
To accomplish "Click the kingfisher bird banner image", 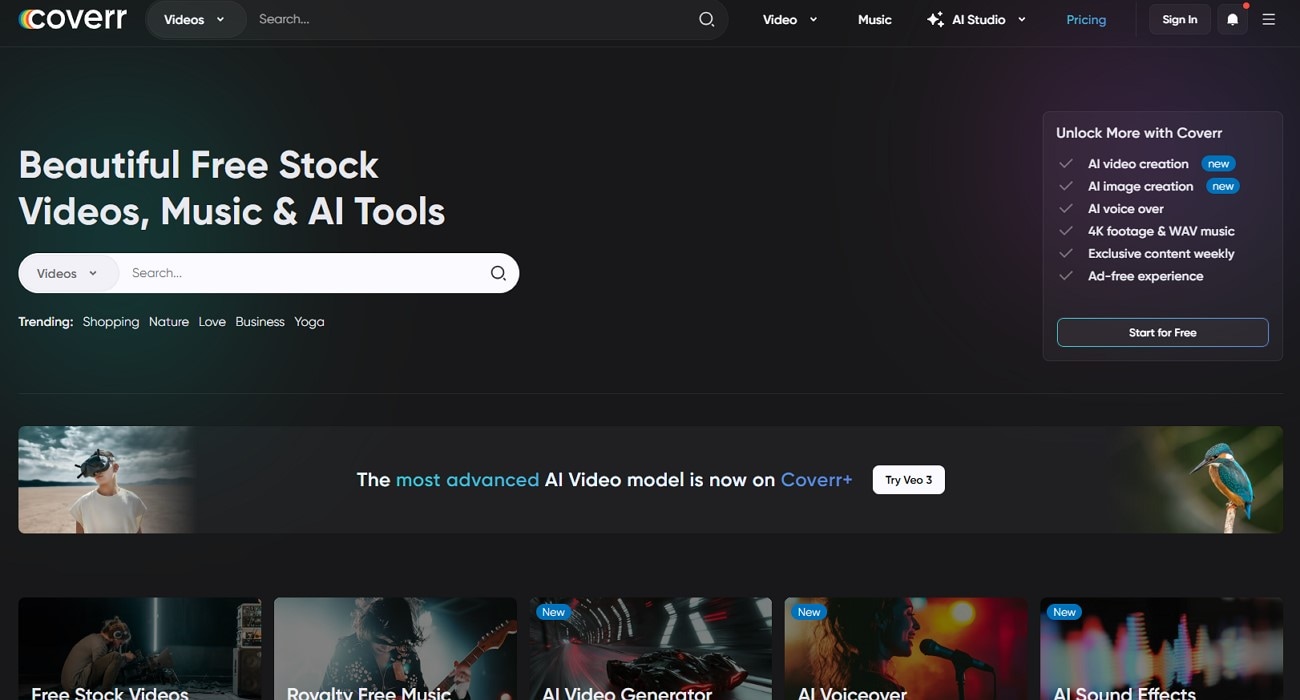I will (1205, 480).
